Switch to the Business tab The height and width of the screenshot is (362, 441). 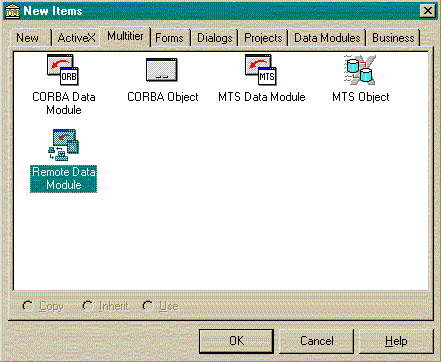coord(393,38)
